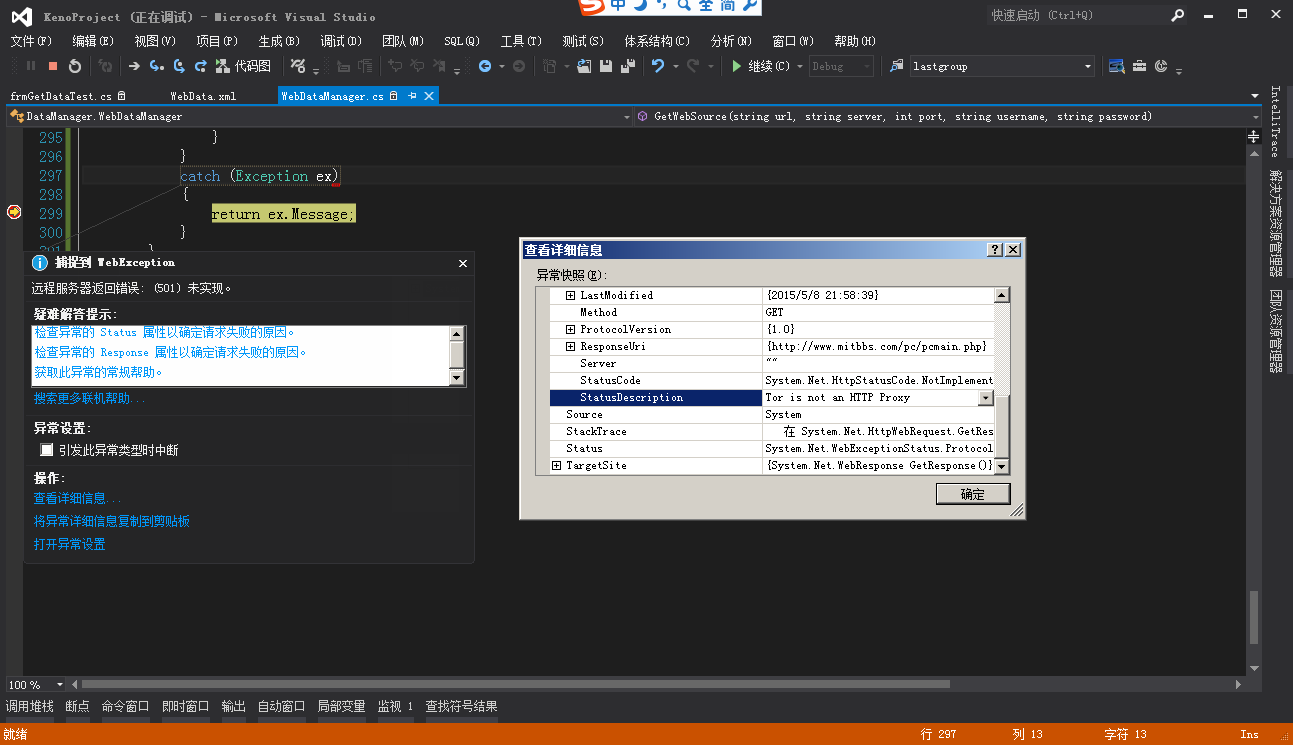The image size is (1293, 745).
Task: Open the 体系结构(C) menu
Action: [x=657, y=41]
